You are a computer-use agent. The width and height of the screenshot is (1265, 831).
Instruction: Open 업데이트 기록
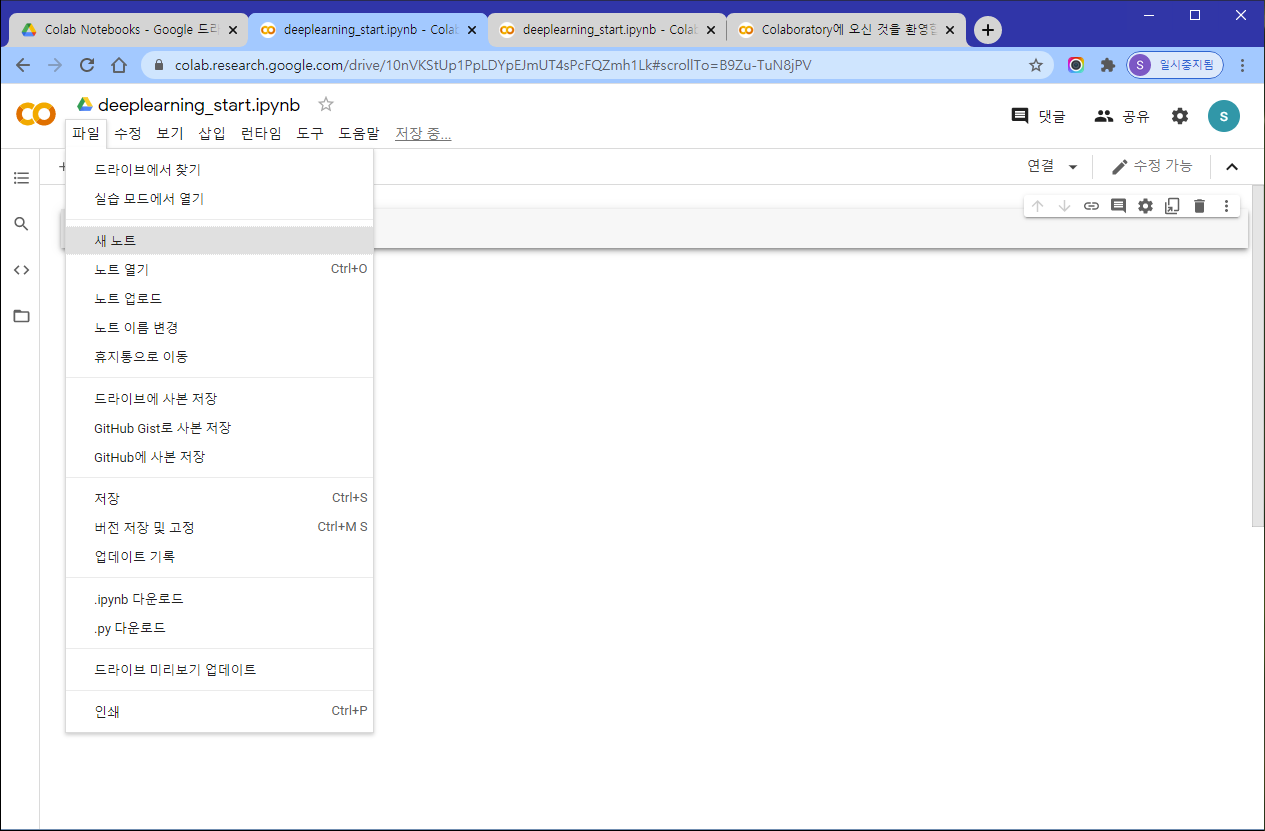(219, 556)
